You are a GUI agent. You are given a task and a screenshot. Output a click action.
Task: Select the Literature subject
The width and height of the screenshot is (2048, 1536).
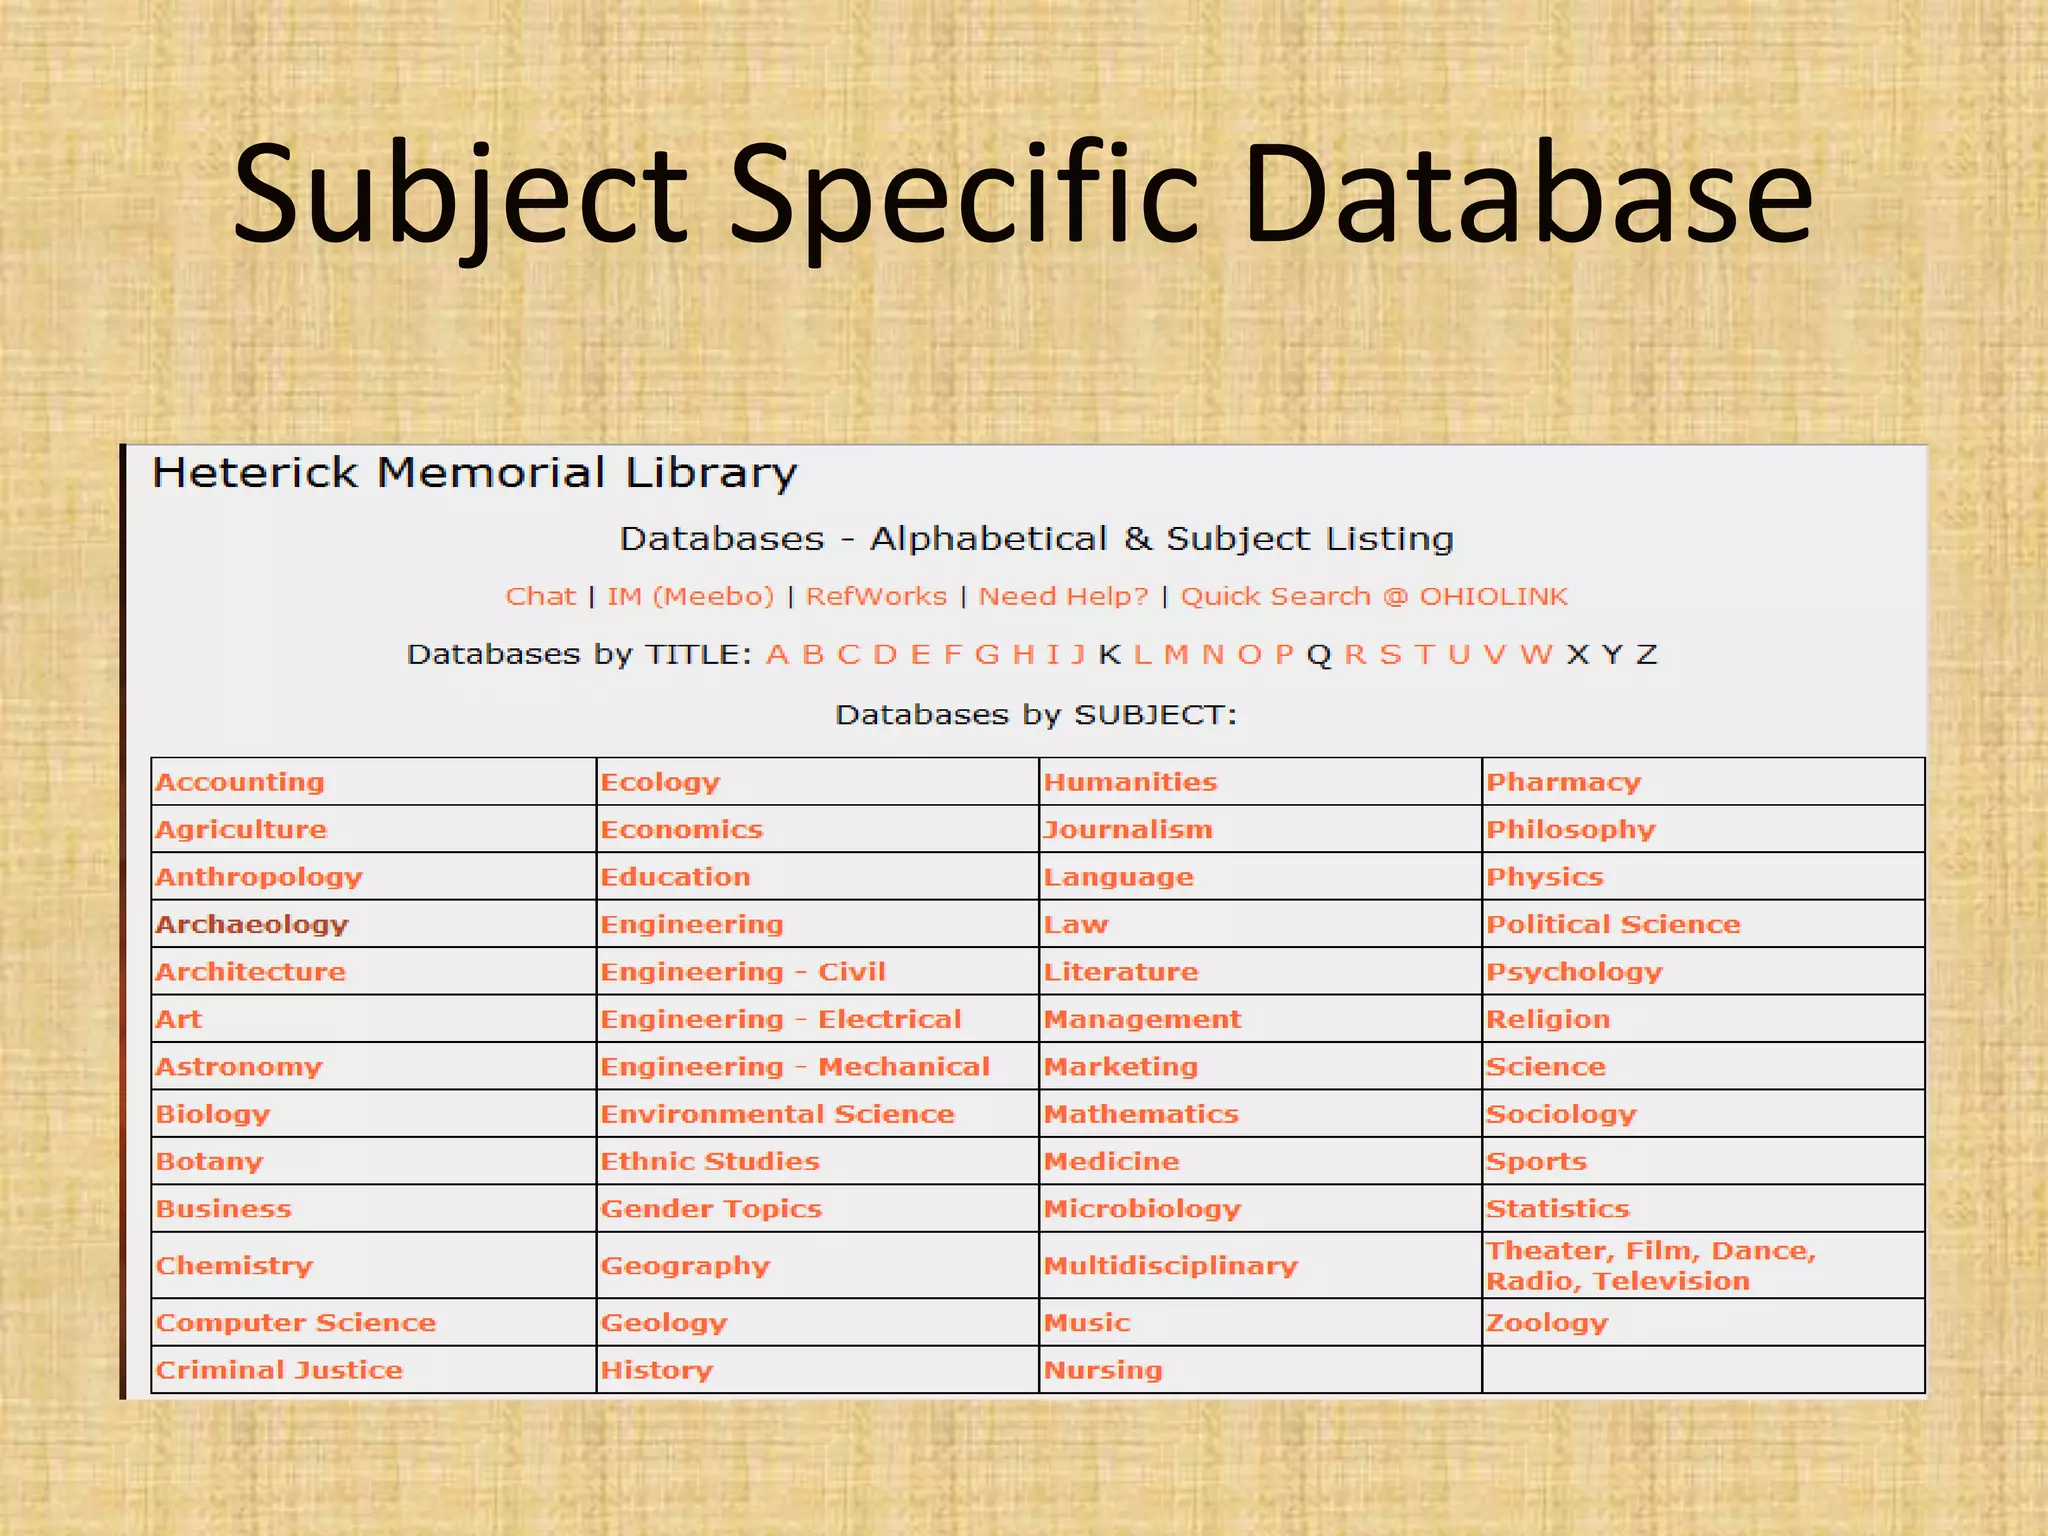[1121, 972]
